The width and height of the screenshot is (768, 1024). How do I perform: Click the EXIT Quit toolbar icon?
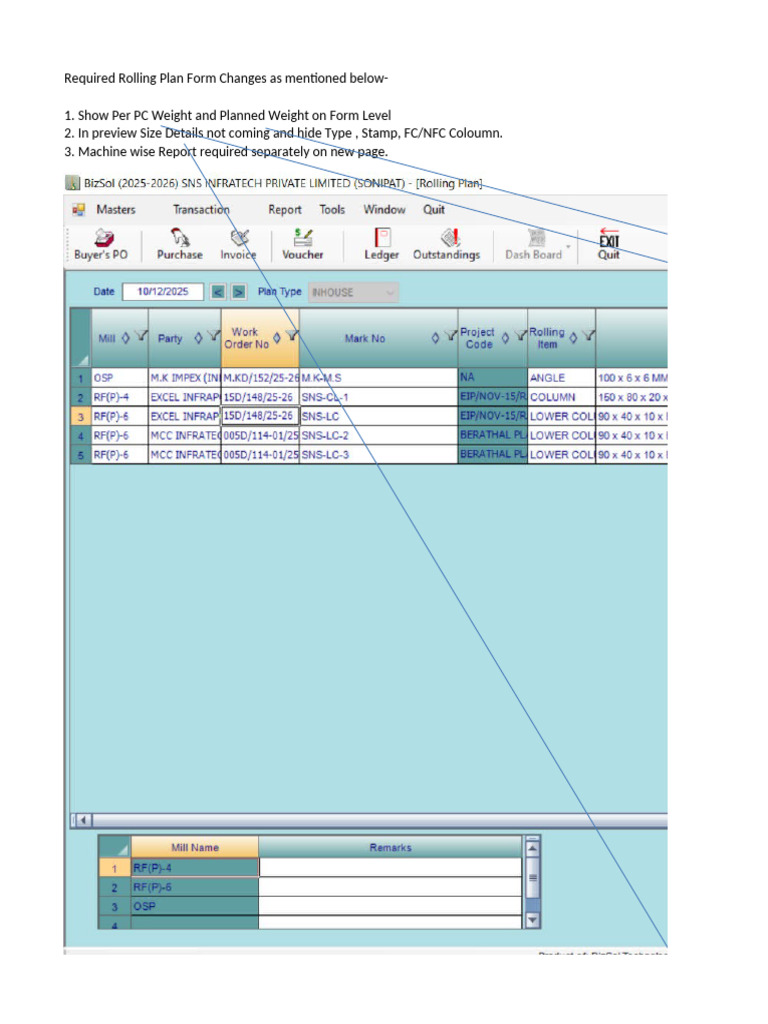click(609, 244)
